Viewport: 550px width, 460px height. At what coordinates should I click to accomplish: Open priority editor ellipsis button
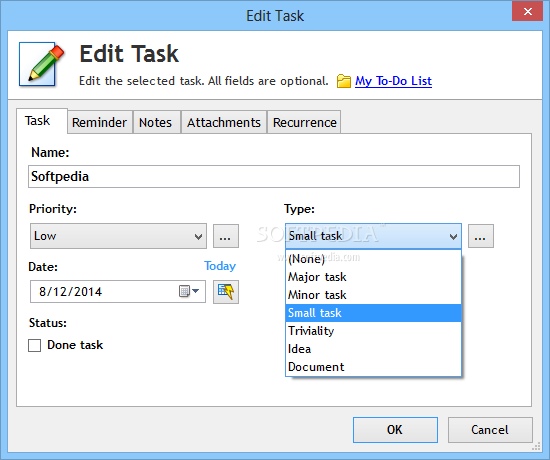[x=226, y=236]
